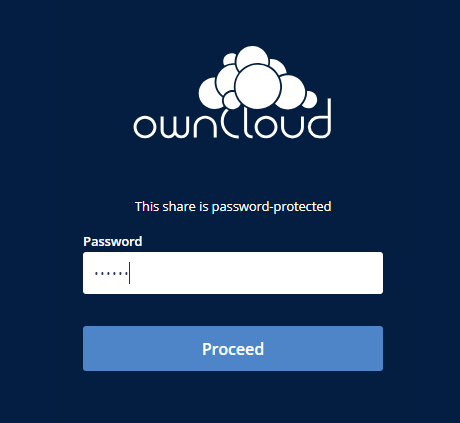Click the text cursor inside the password field
Screen dimensions: 460x423
pyautogui.click(x=129, y=273)
